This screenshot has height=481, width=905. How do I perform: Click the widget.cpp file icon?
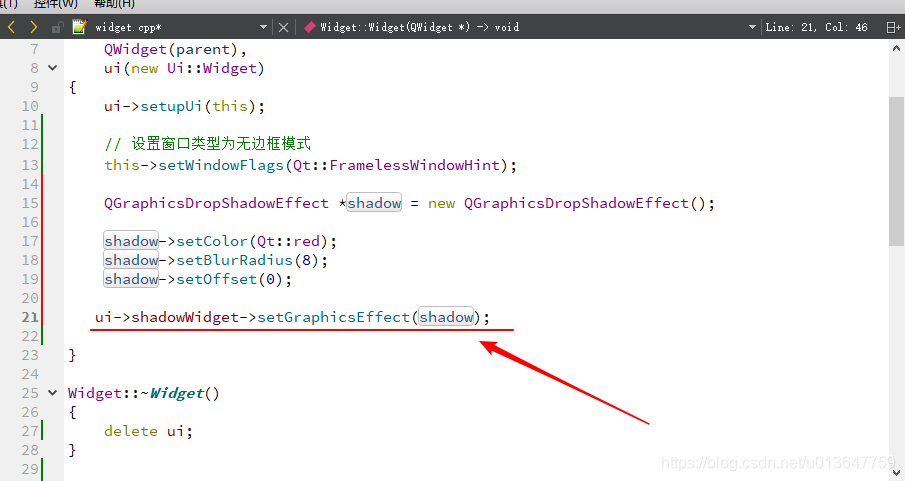pyautogui.click(x=80, y=27)
